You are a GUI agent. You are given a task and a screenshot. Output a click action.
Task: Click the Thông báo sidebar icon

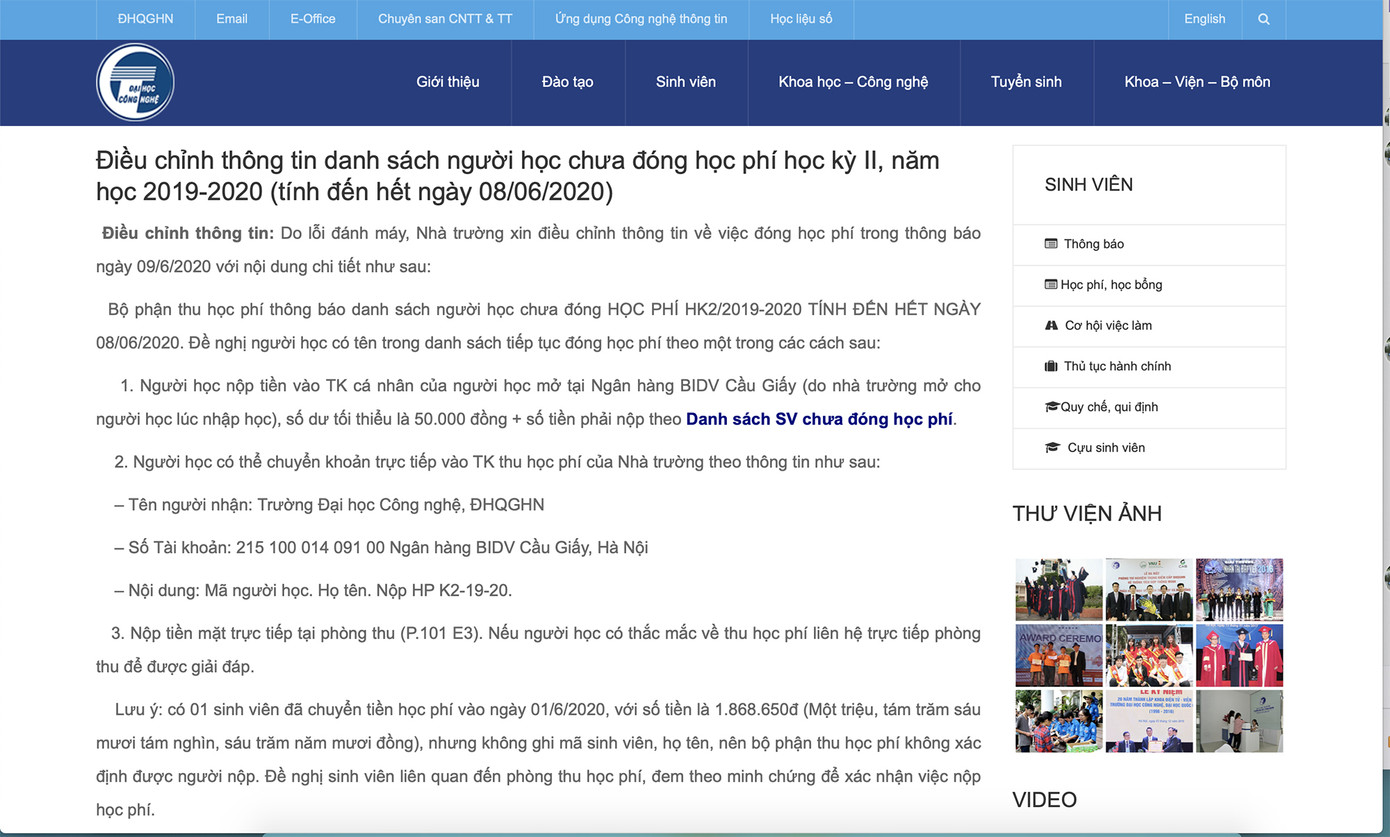(1051, 244)
